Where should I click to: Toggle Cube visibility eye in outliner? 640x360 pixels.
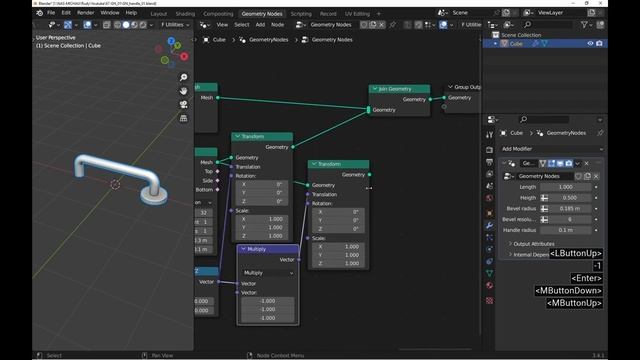coord(590,44)
